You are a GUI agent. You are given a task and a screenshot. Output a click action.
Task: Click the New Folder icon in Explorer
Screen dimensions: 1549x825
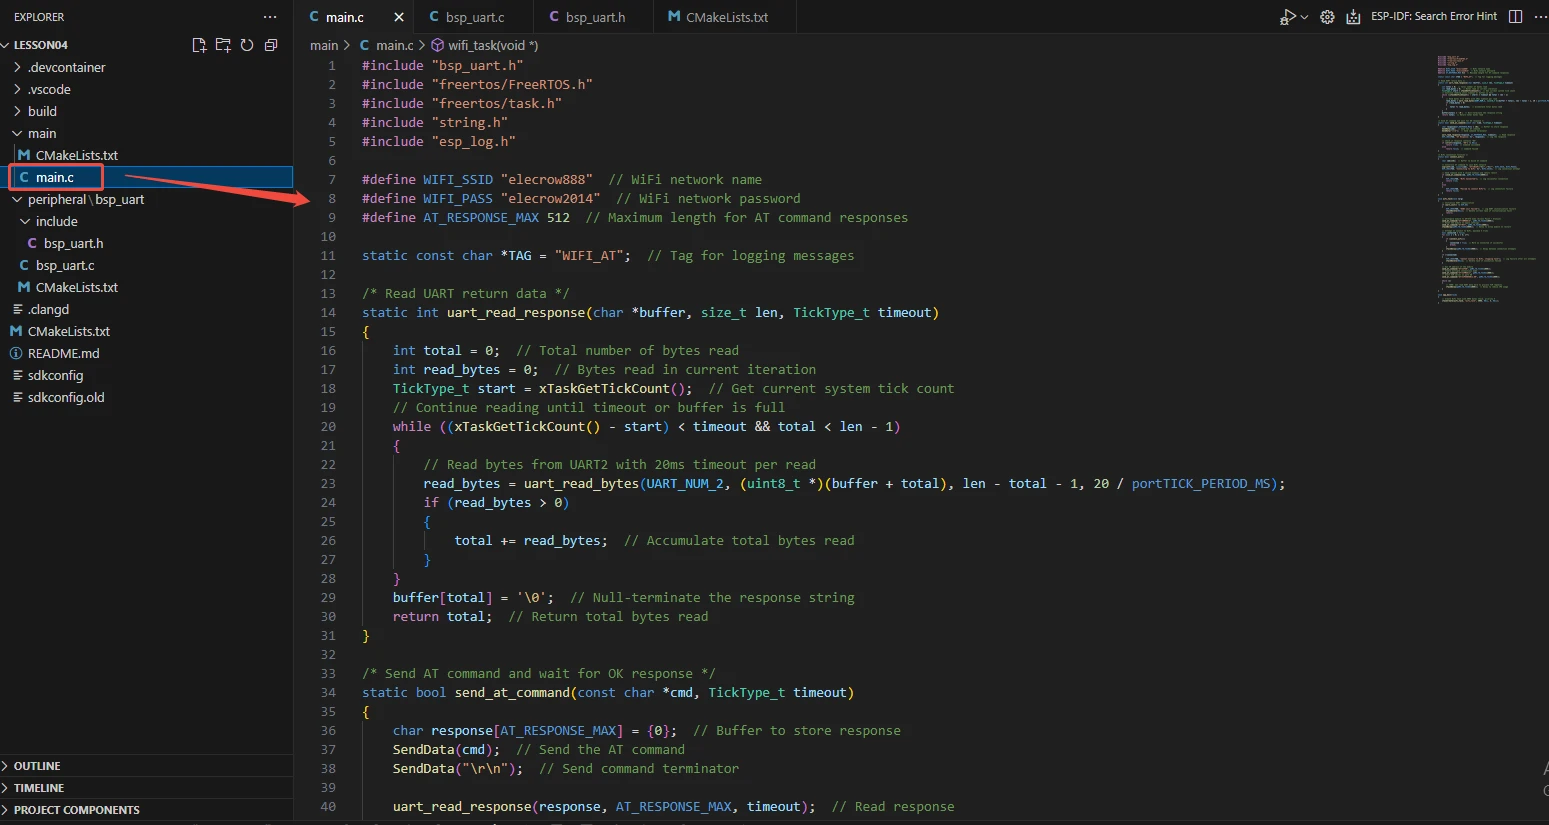tap(223, 45)
